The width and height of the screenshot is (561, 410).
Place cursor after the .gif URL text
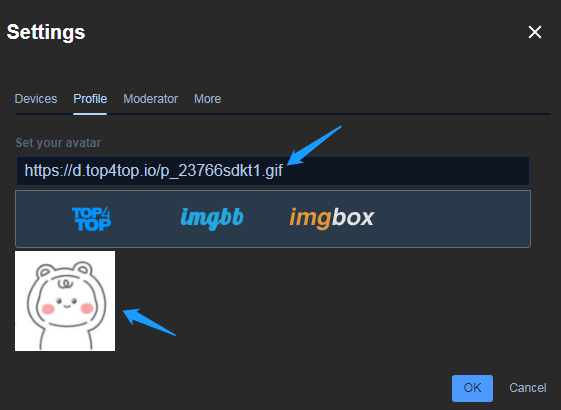[285, 171]
